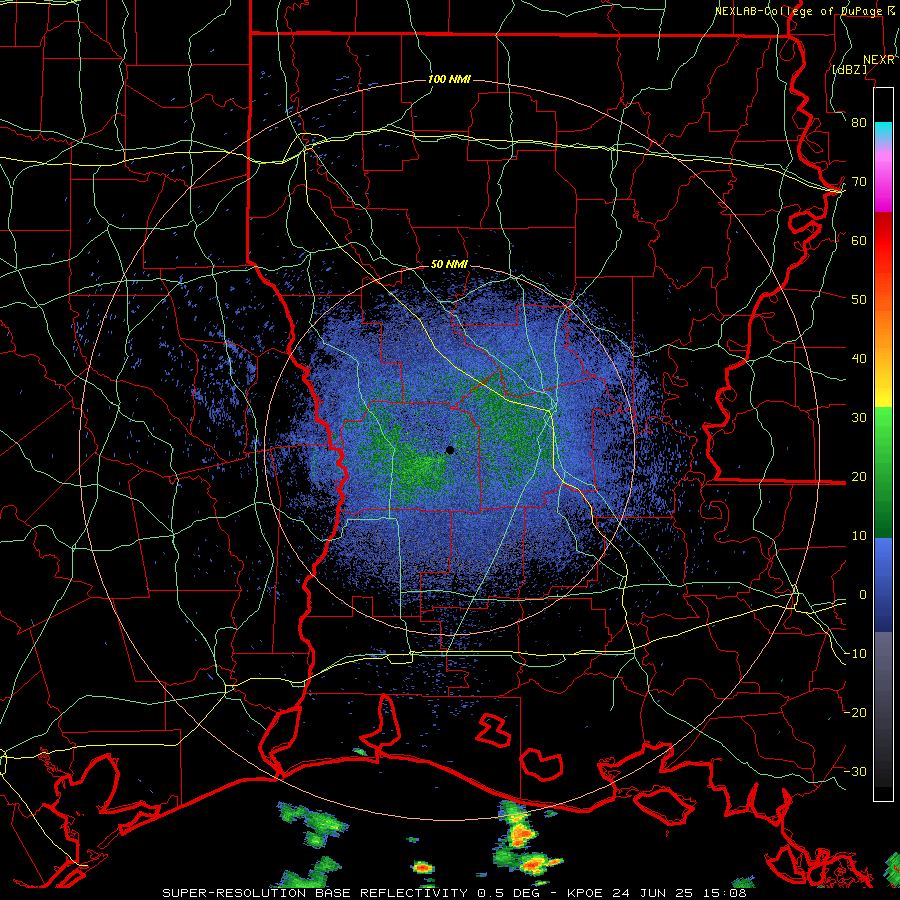The image size is (900, 900).
Task: Click the -20 value on dBZ scale
Action: click(x=856, y=713)
